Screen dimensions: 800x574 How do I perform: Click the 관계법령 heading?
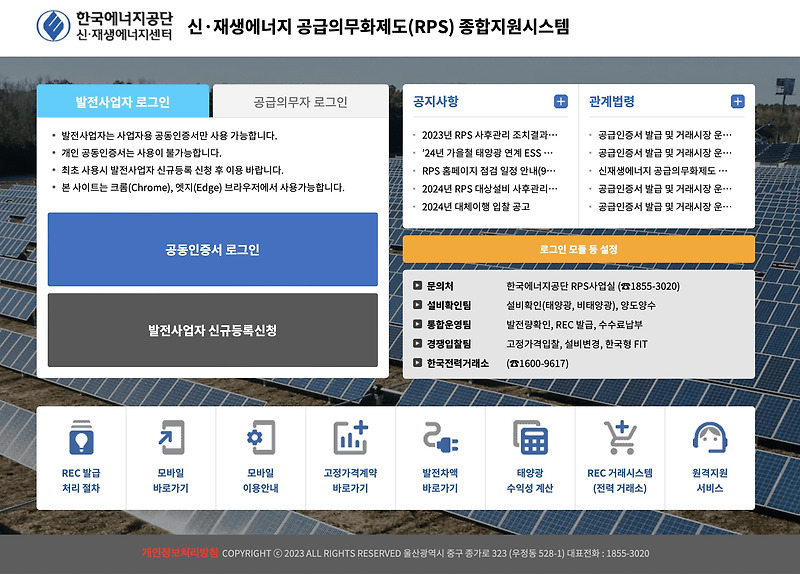pos(612,102)
